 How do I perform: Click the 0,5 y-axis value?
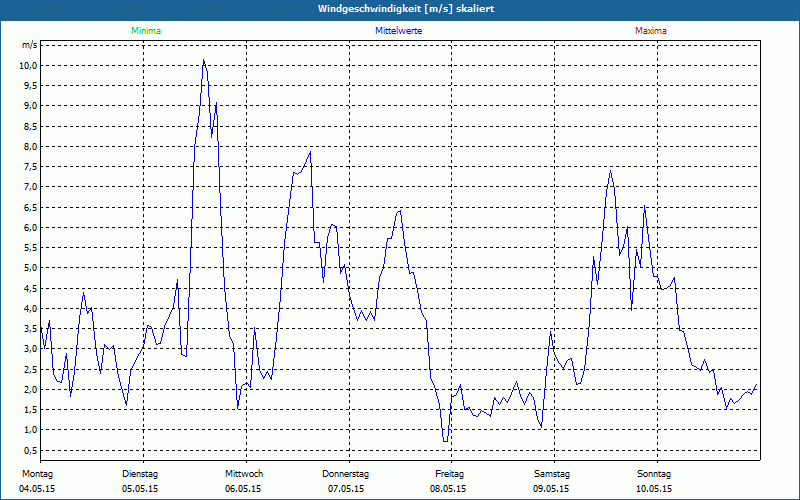click(31, 450)
